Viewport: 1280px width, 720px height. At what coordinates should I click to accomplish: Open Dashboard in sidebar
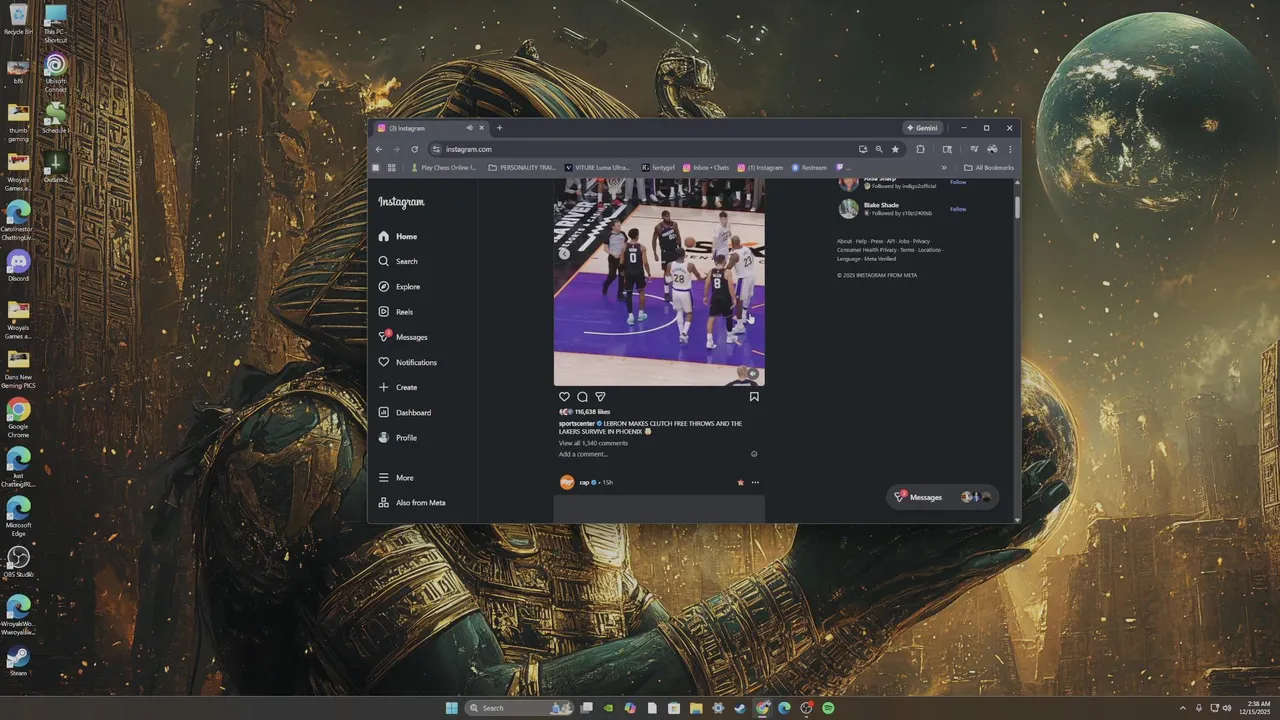point(405,412)
